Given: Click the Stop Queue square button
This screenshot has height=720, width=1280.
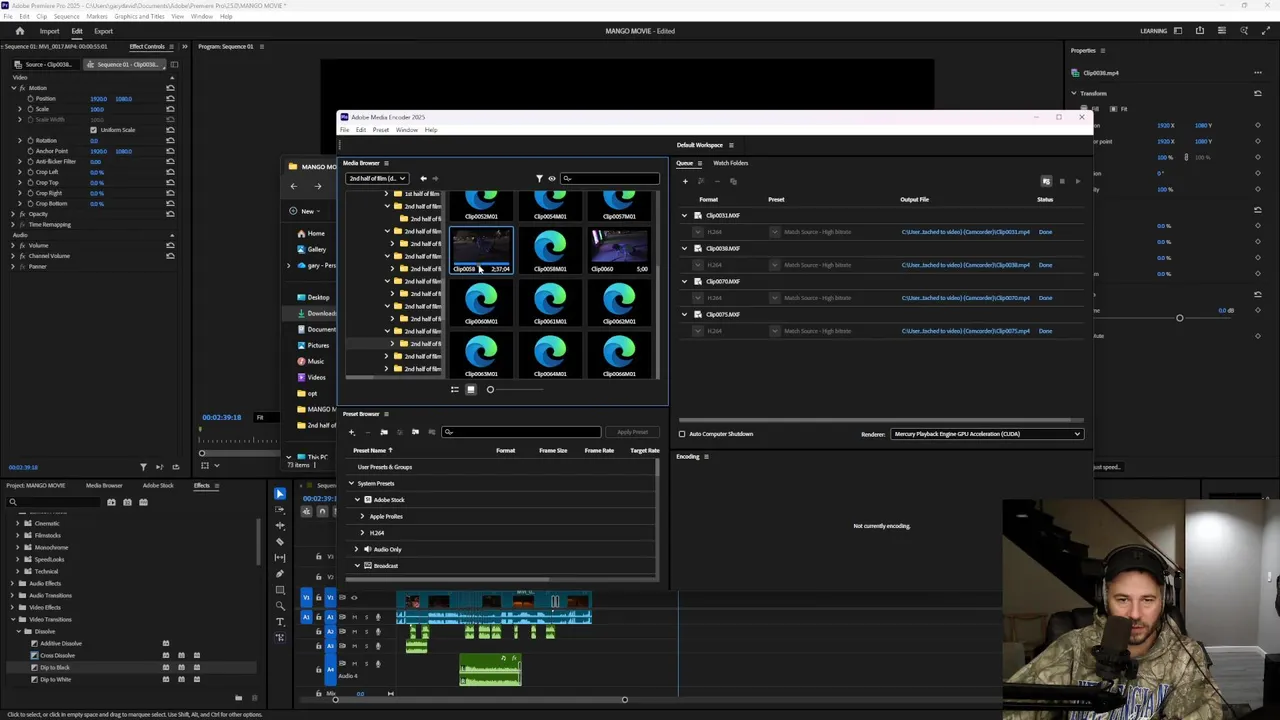Looking at the screenshot, I should 1062,181.
